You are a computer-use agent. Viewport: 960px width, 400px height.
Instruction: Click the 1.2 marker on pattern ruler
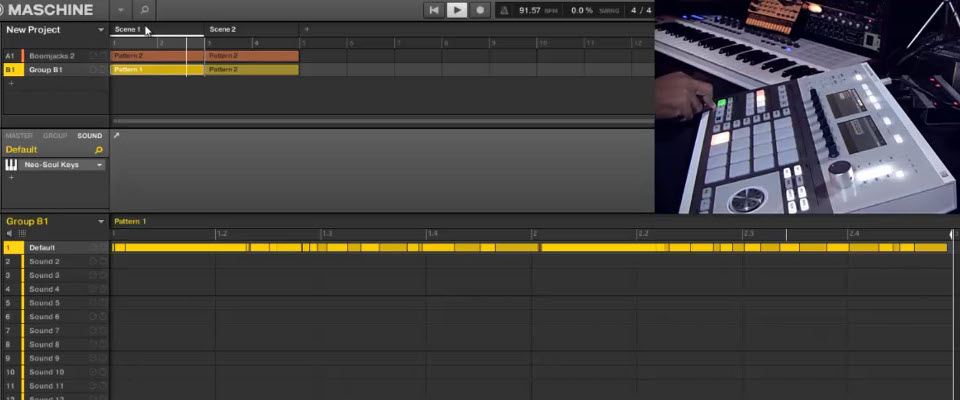[x=222, y=234]
